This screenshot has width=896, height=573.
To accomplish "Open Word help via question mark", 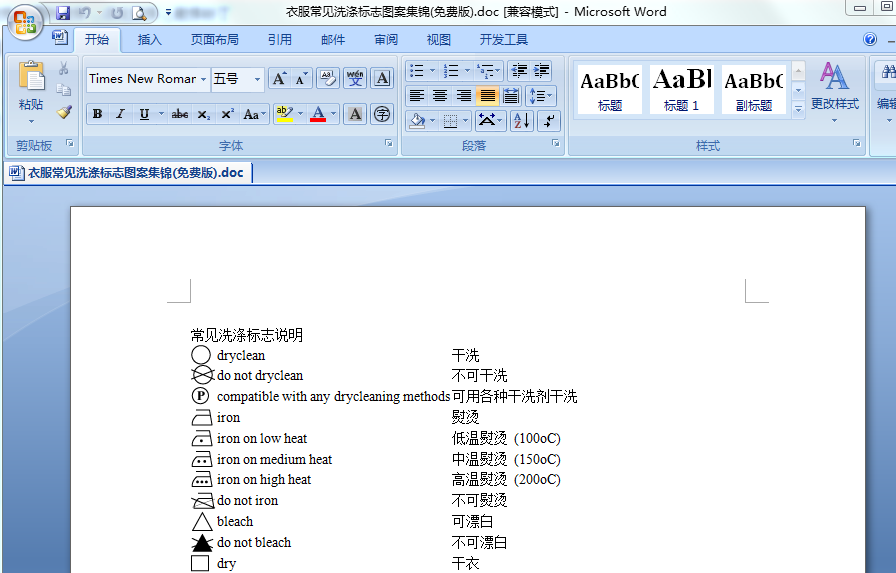I will (x=870, y=39).
